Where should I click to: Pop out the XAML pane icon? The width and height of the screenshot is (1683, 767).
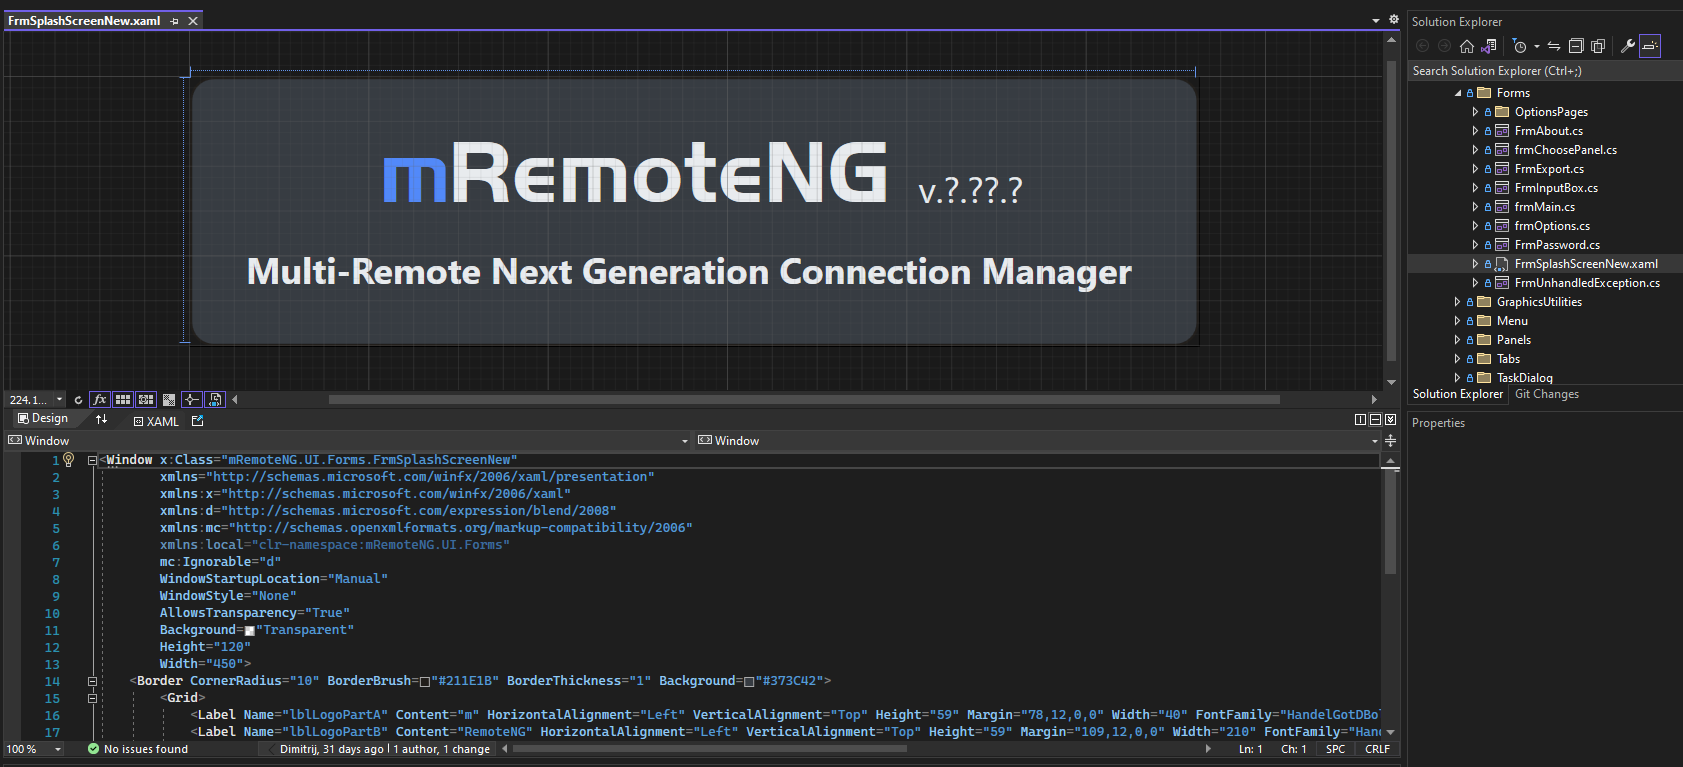tap(198, 421)
